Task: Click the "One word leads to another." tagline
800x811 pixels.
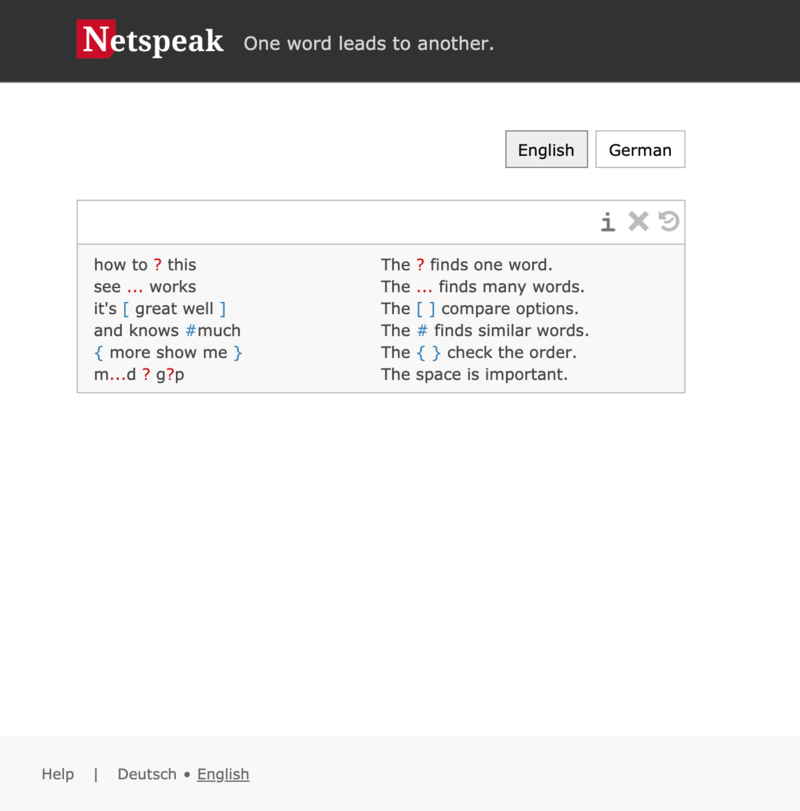Action: pos(369,44)
